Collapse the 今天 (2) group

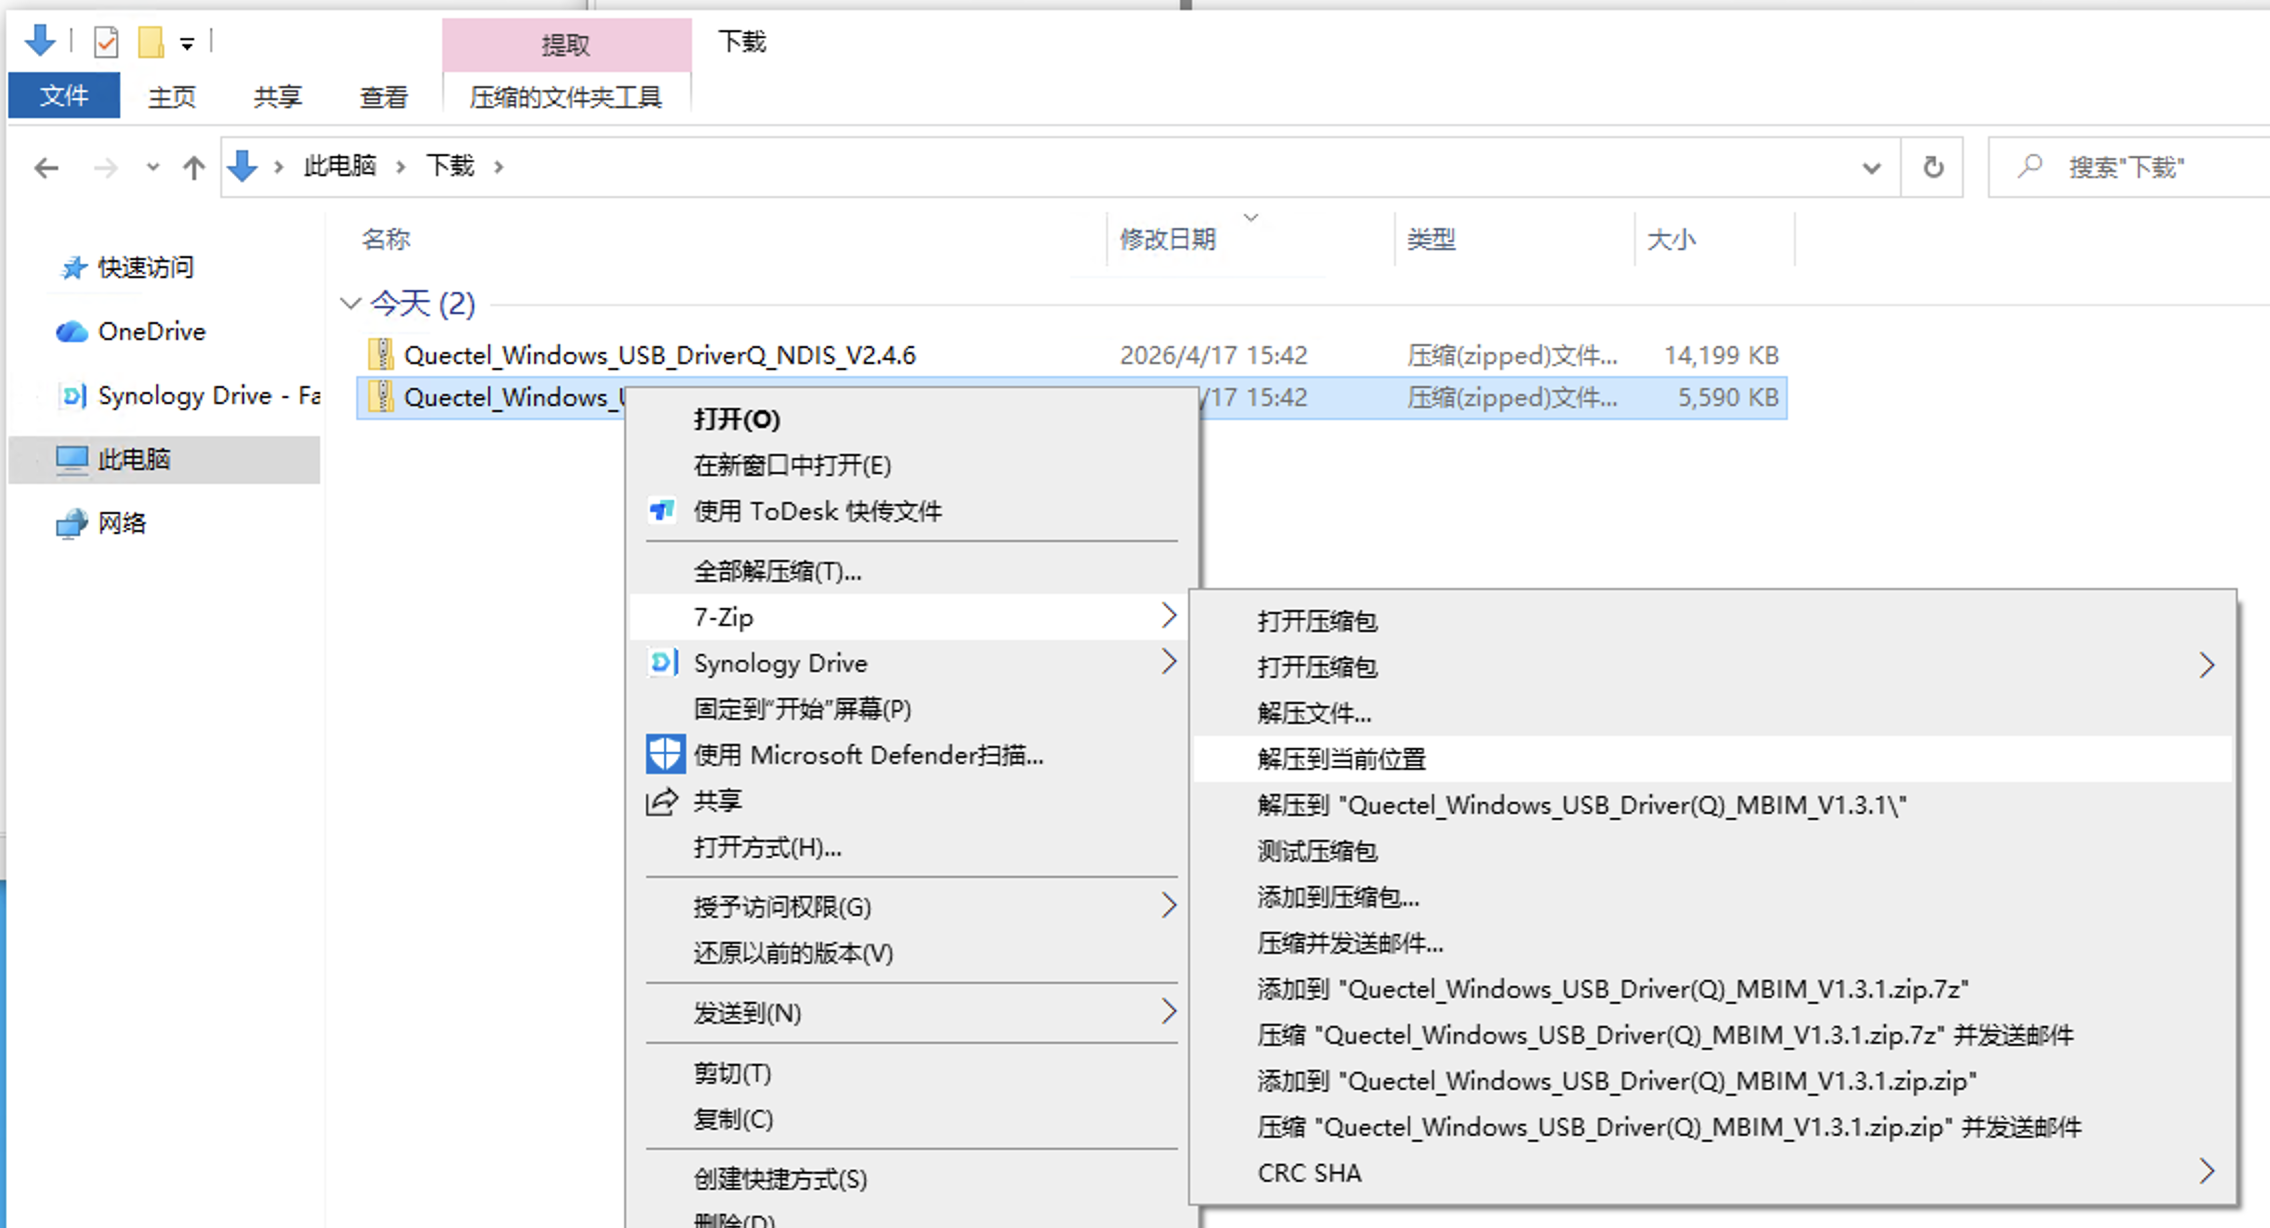tap(350, 303)
